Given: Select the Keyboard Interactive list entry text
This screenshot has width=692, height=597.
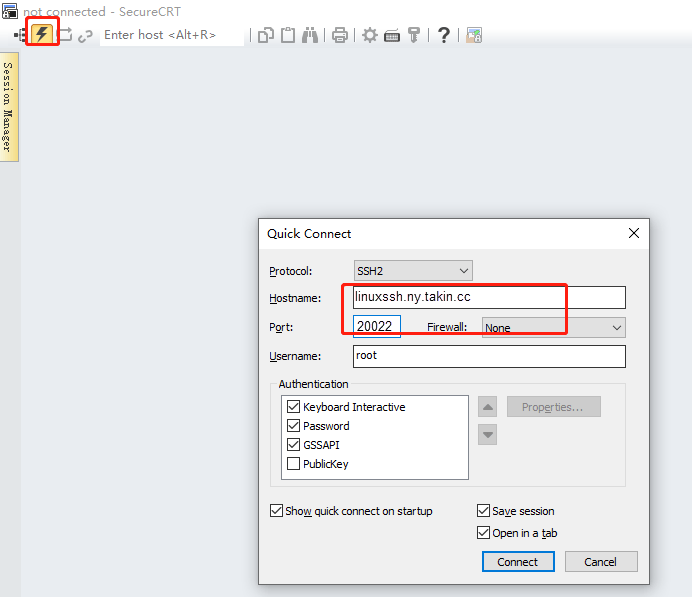Looking at the screenshot, I should pyautogui.click(x=354, y=407).
